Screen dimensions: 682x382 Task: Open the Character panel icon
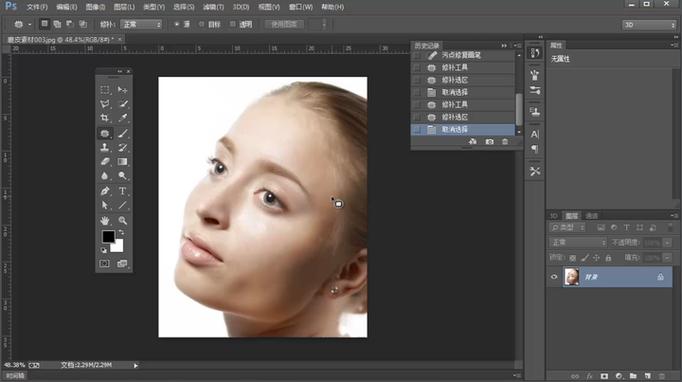[x=535, y=134]
